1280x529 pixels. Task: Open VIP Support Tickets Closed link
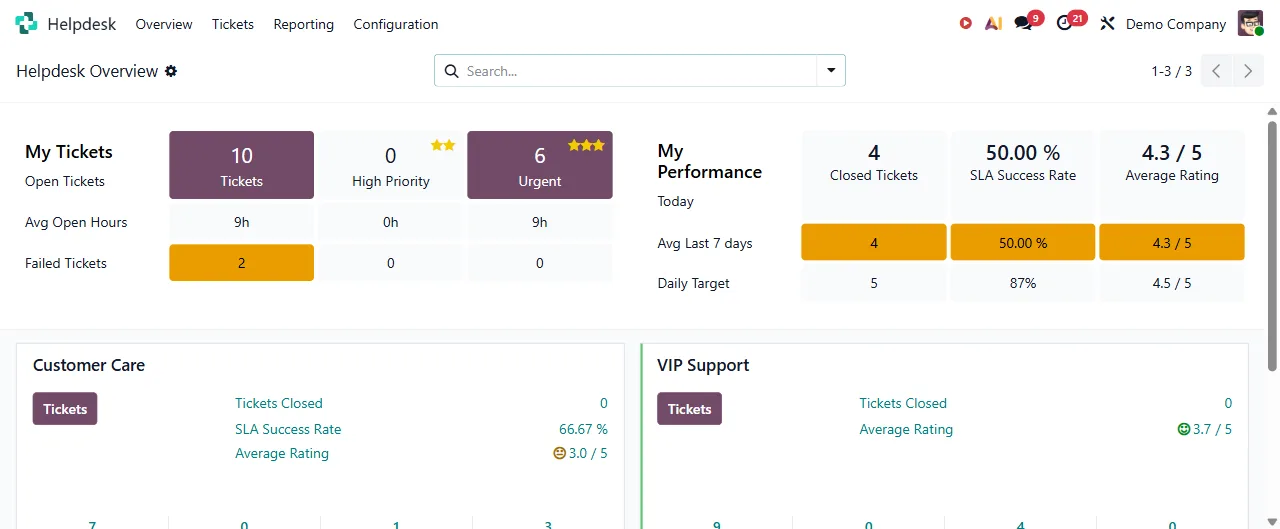[x=903, y=403]
